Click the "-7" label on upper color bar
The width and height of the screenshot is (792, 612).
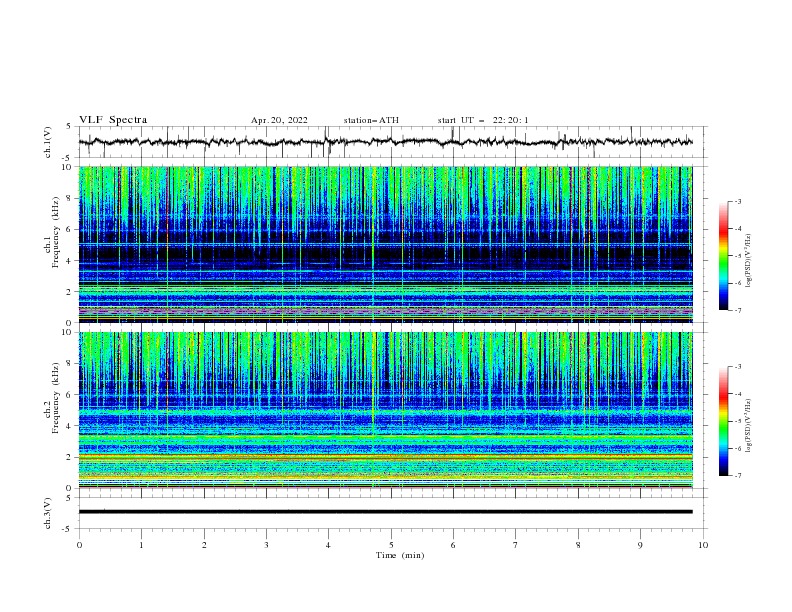737,310
